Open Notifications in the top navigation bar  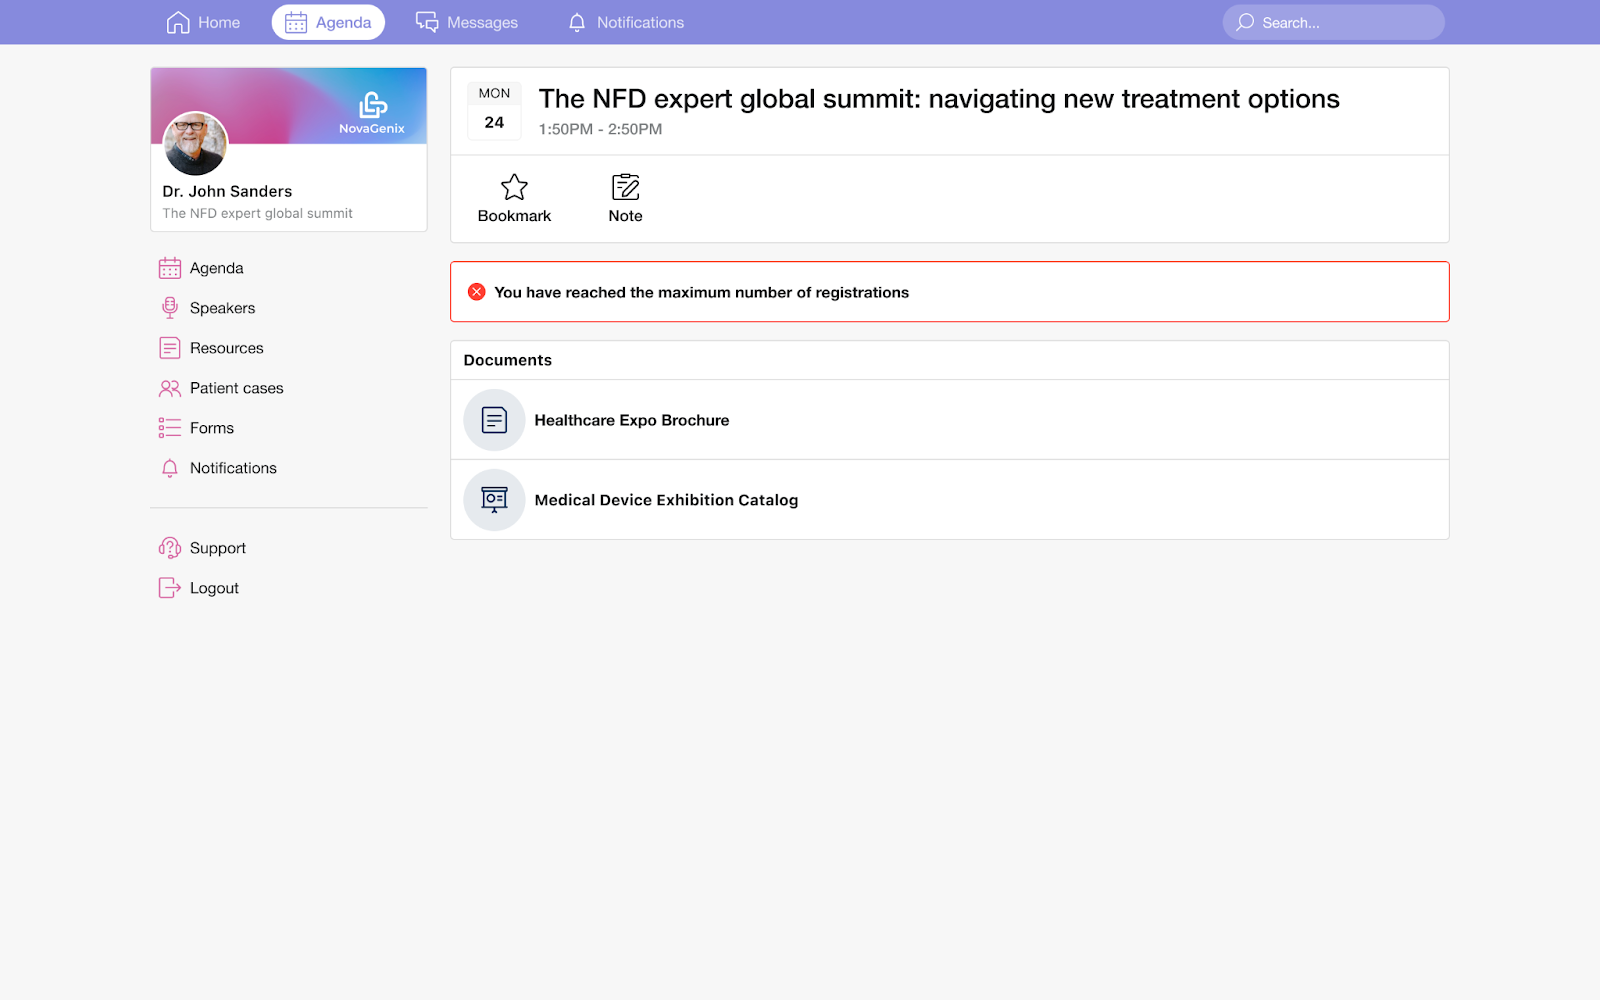626,22
